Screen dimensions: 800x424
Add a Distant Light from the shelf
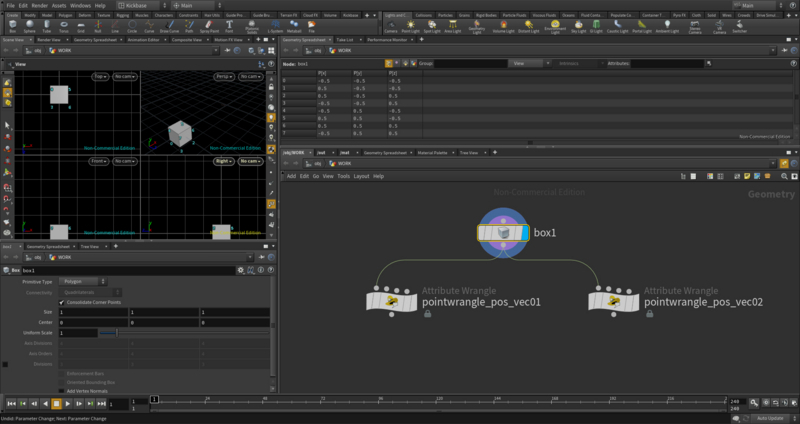pos(529,26)
